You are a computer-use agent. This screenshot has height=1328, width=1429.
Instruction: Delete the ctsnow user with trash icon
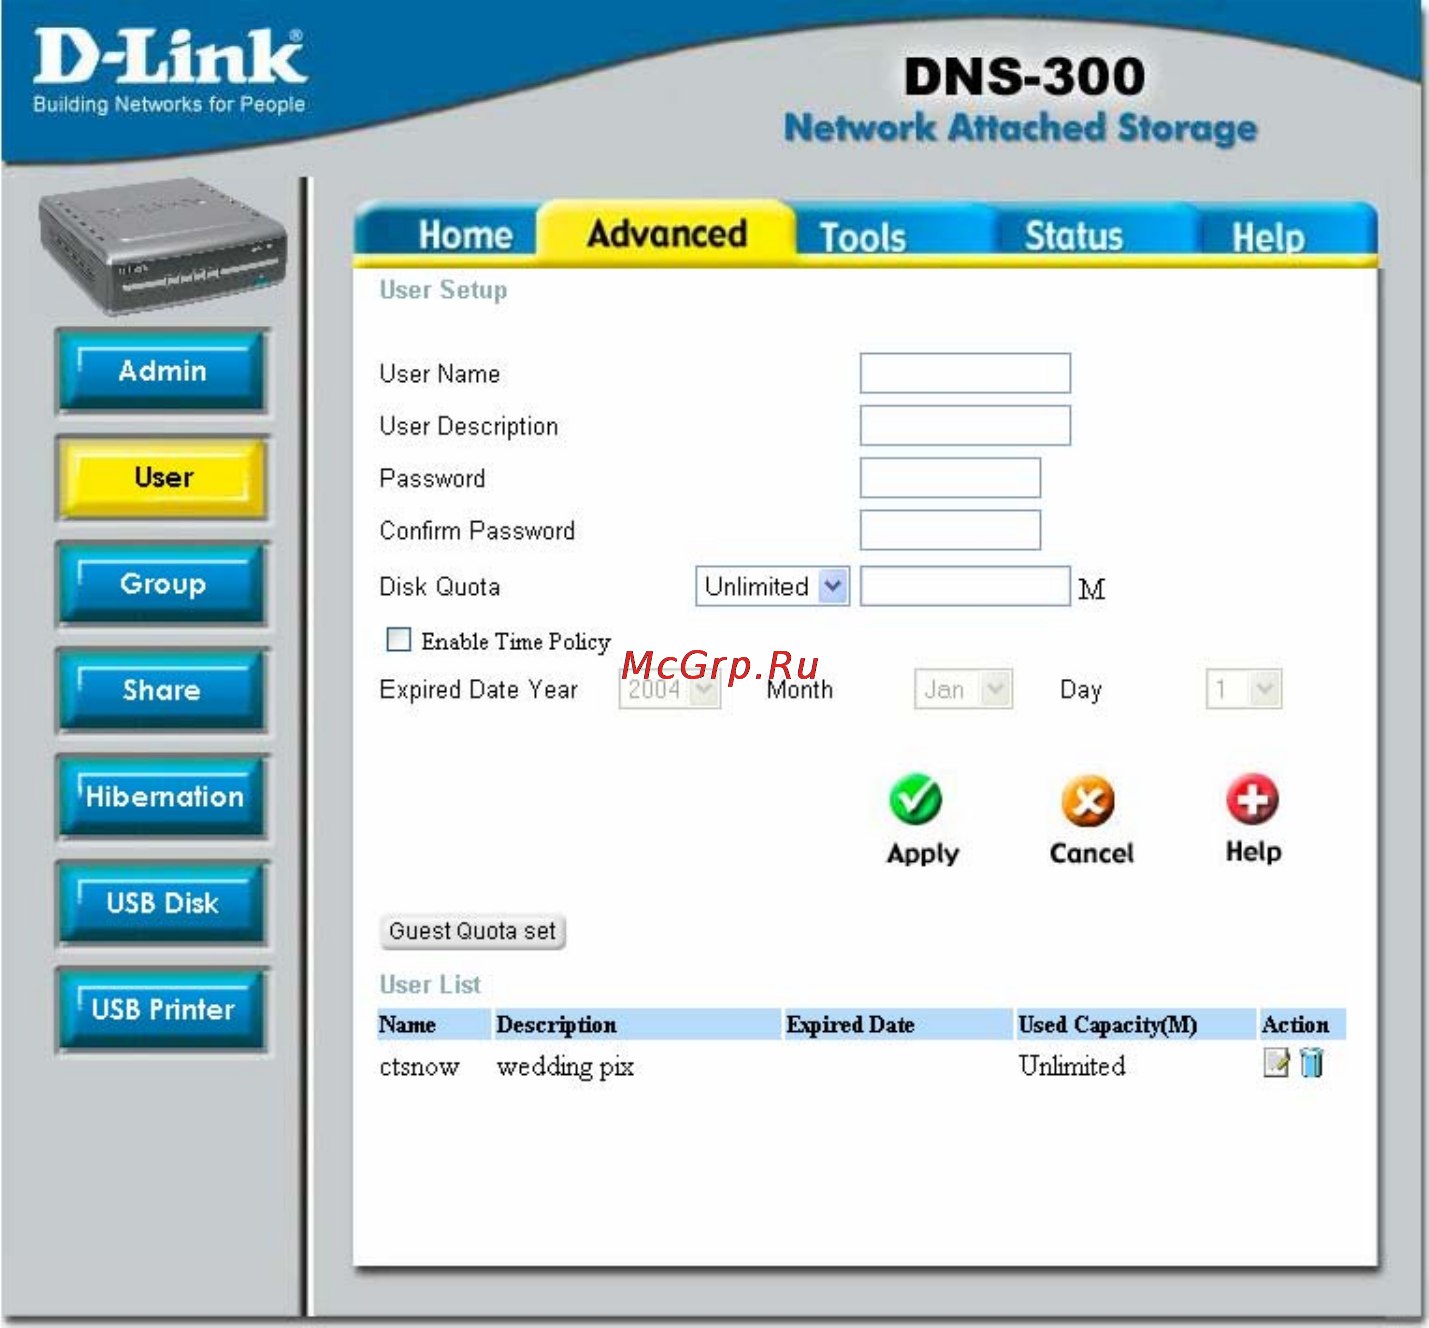pos(1312,1062)
